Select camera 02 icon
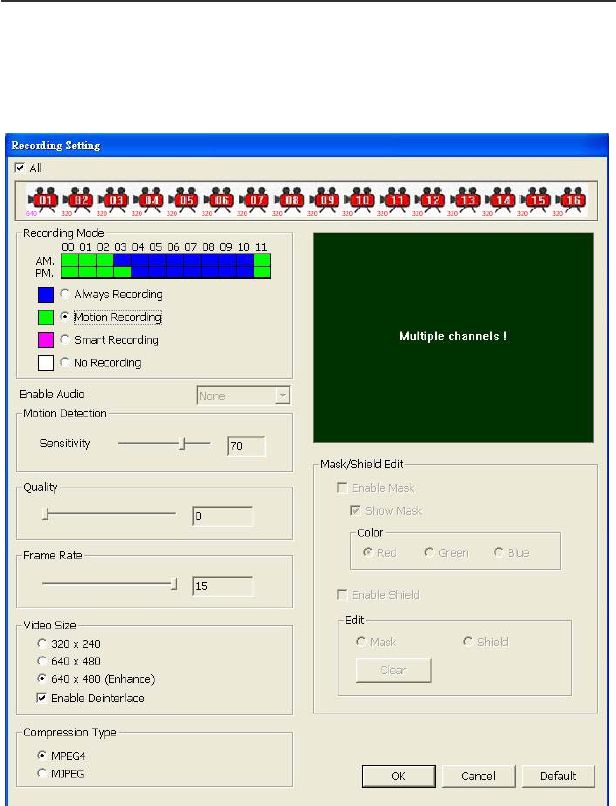616x806 pixels. click(78, 198)
